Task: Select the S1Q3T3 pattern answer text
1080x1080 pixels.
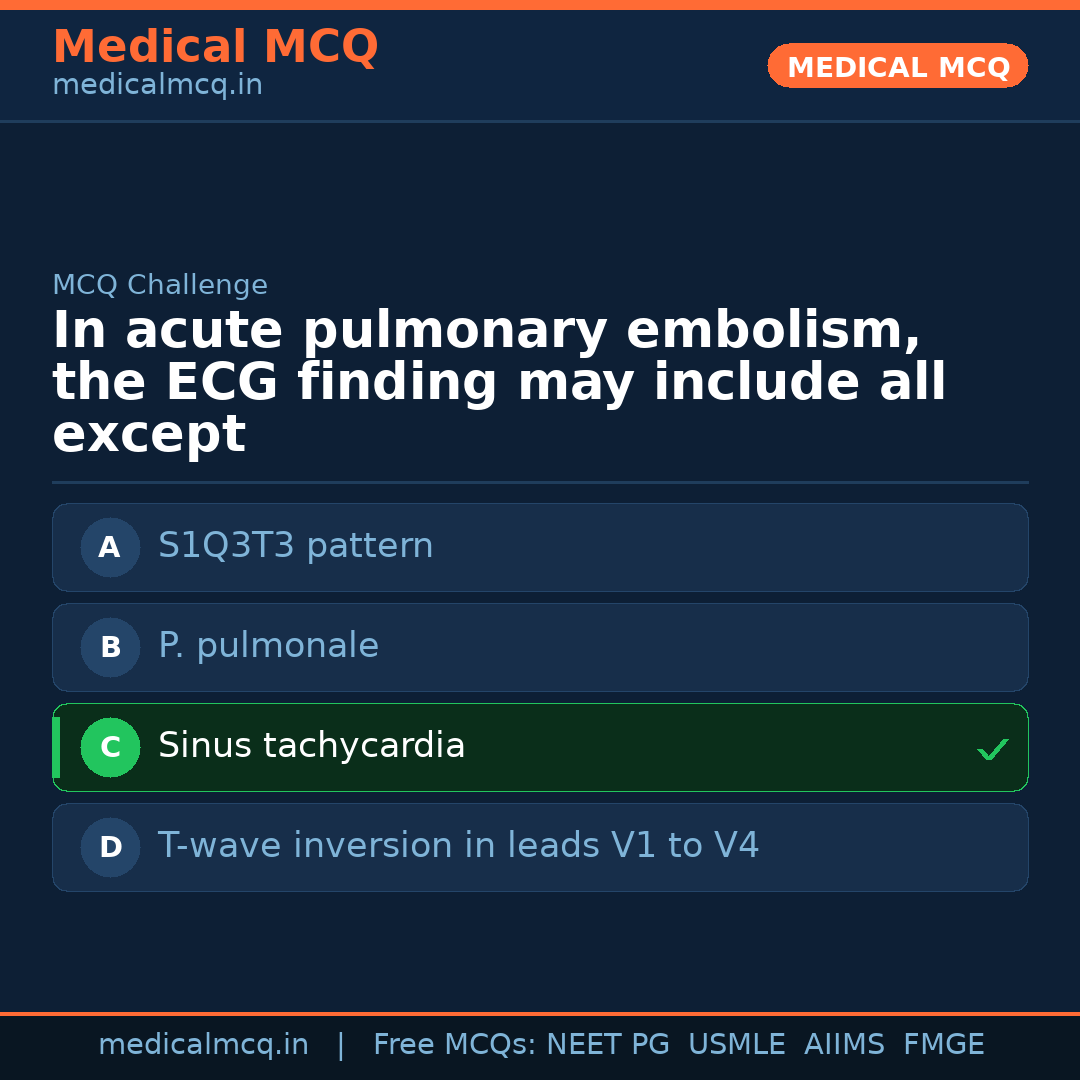Action: (295, 546)
